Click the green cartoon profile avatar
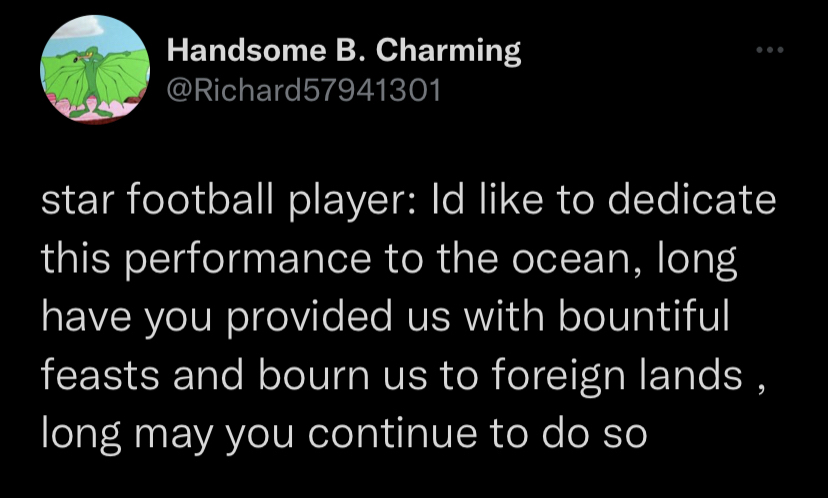 [95, 70]
